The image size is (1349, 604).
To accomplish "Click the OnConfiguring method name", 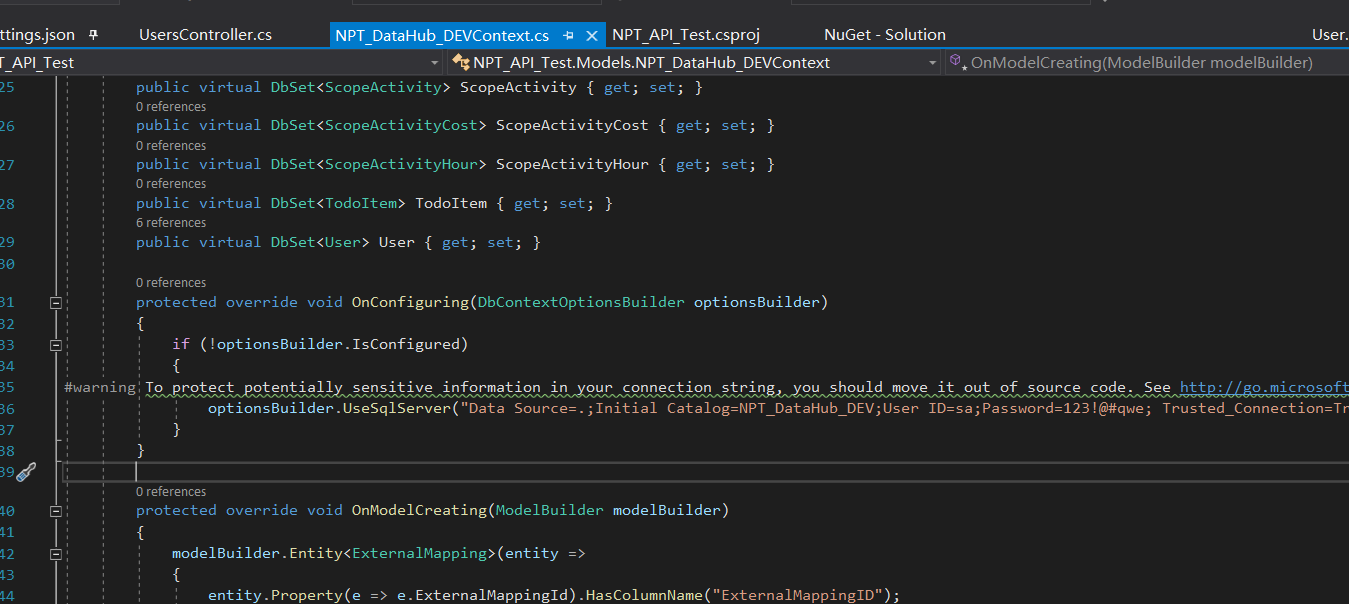I will click(410, 302).
